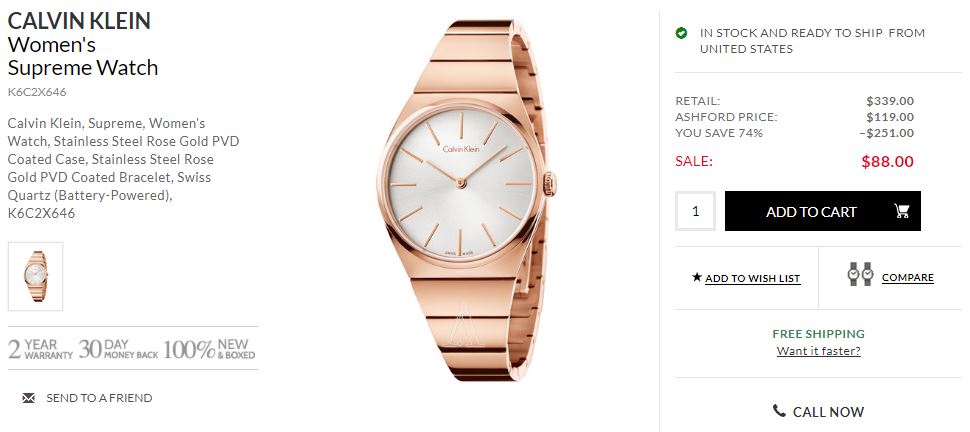970x432 pixels.
Task: Open the Add to Wish List link
Action: [752, 279]
